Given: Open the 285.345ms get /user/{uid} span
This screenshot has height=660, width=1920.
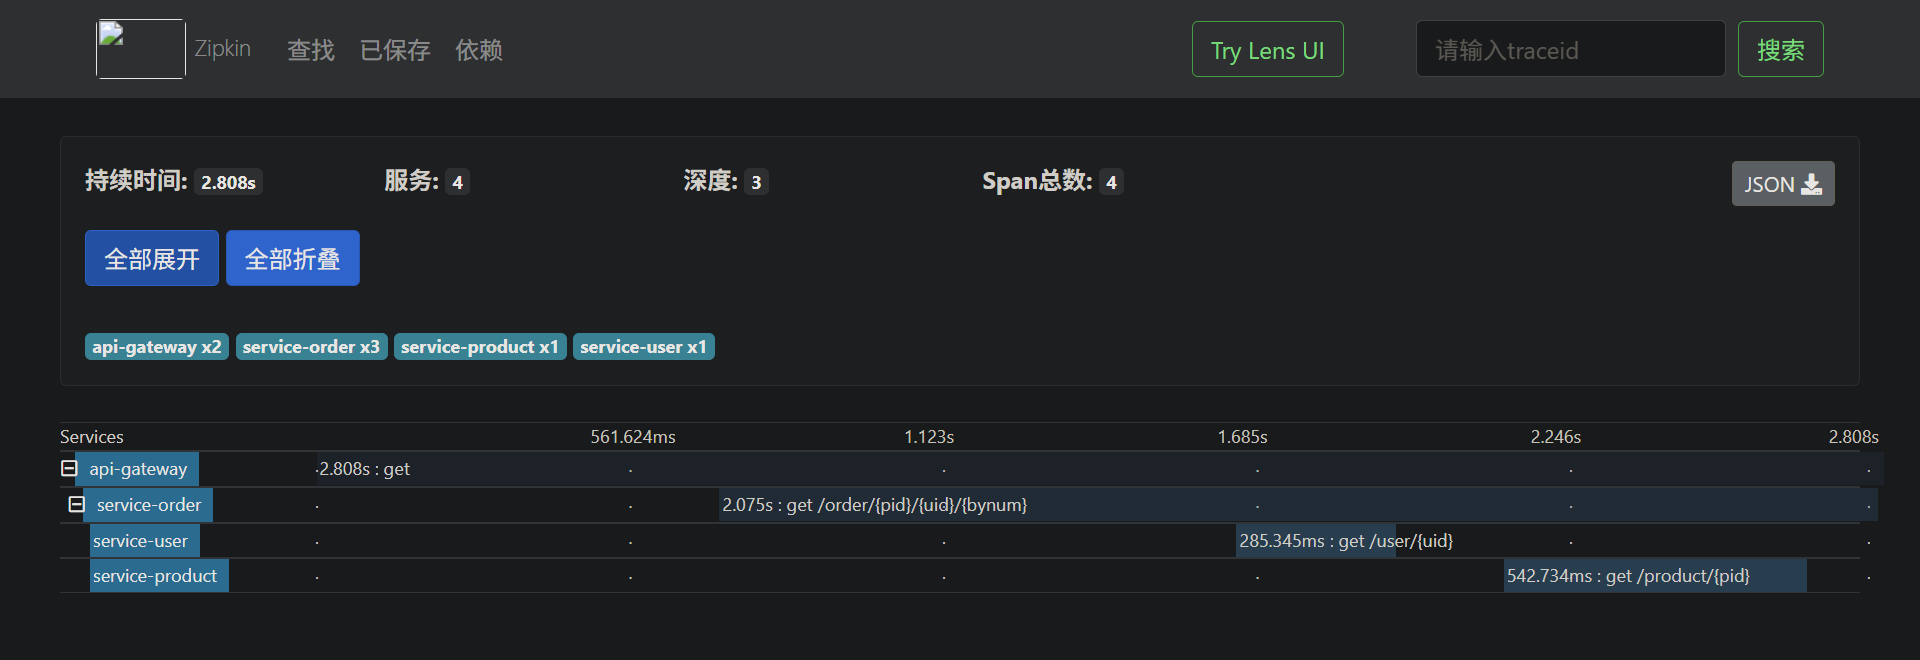Looking at the screenshot, I should pos(1316,541).
